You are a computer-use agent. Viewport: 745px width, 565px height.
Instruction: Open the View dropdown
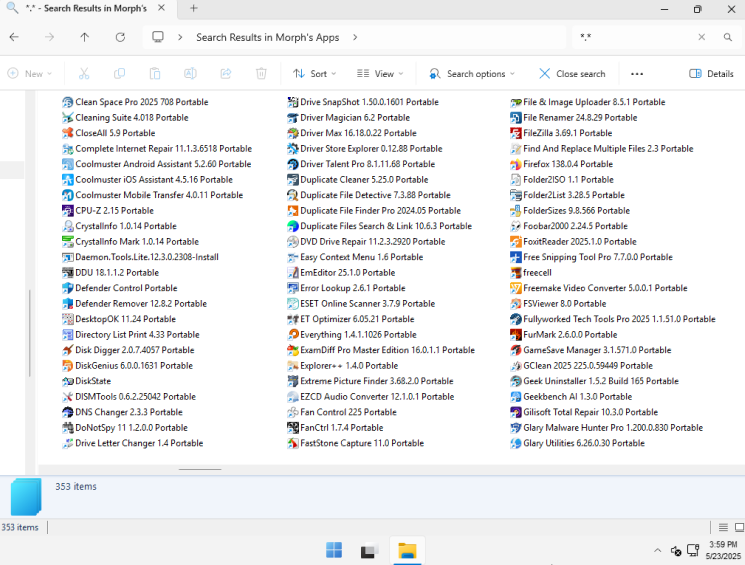click(x=380, y=74)
